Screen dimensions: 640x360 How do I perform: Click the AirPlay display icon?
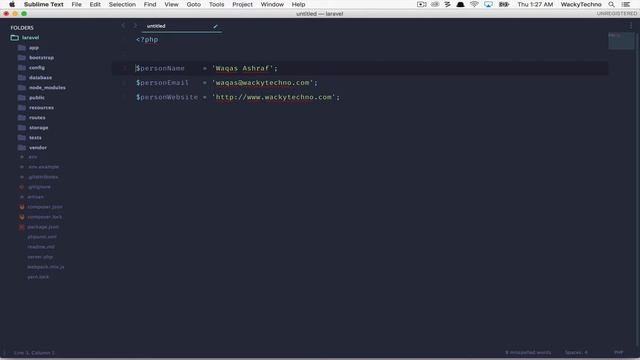[x=488, y=4]
